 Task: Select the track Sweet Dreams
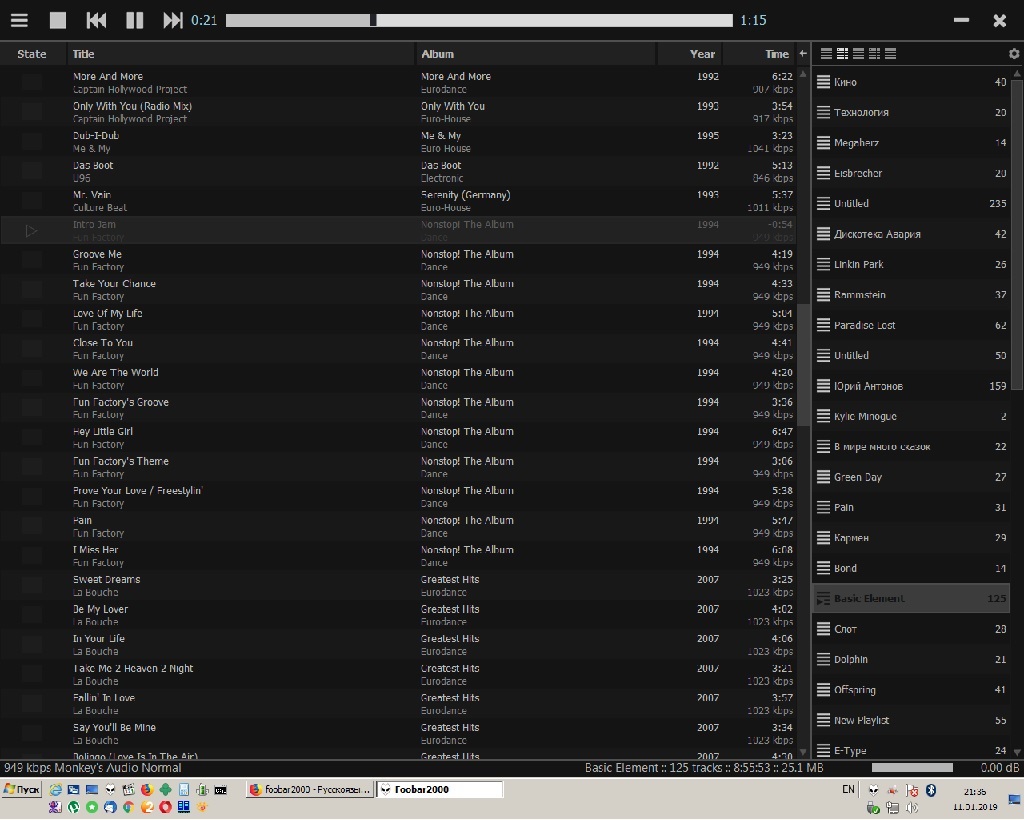pos(398,586)
